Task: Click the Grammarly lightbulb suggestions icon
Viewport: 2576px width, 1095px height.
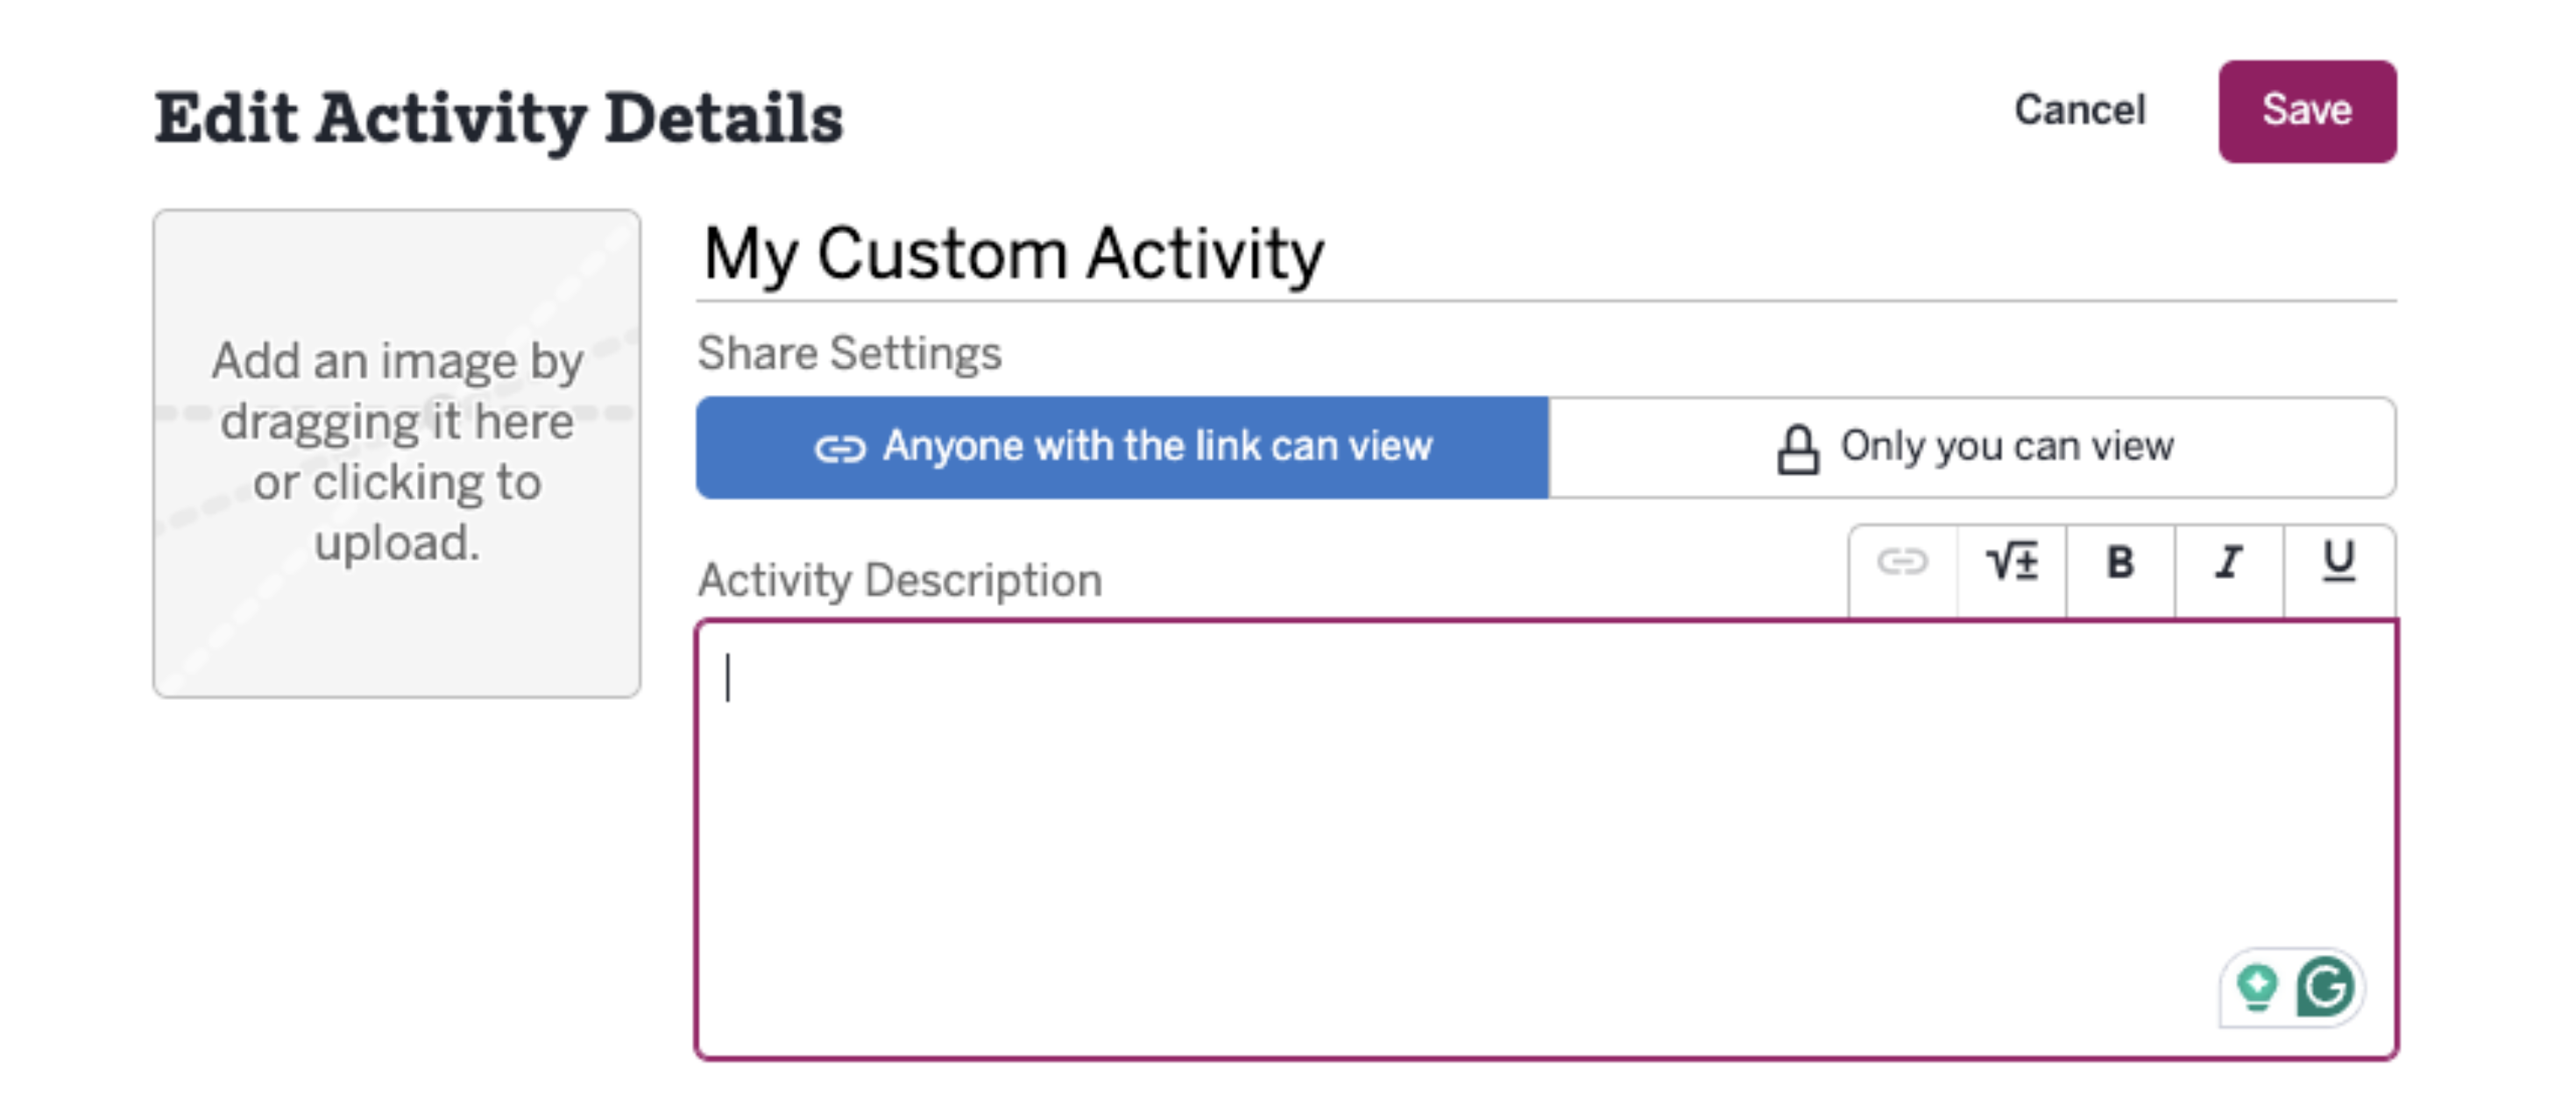Action: pyautogui.click(x=2257, y=988)
